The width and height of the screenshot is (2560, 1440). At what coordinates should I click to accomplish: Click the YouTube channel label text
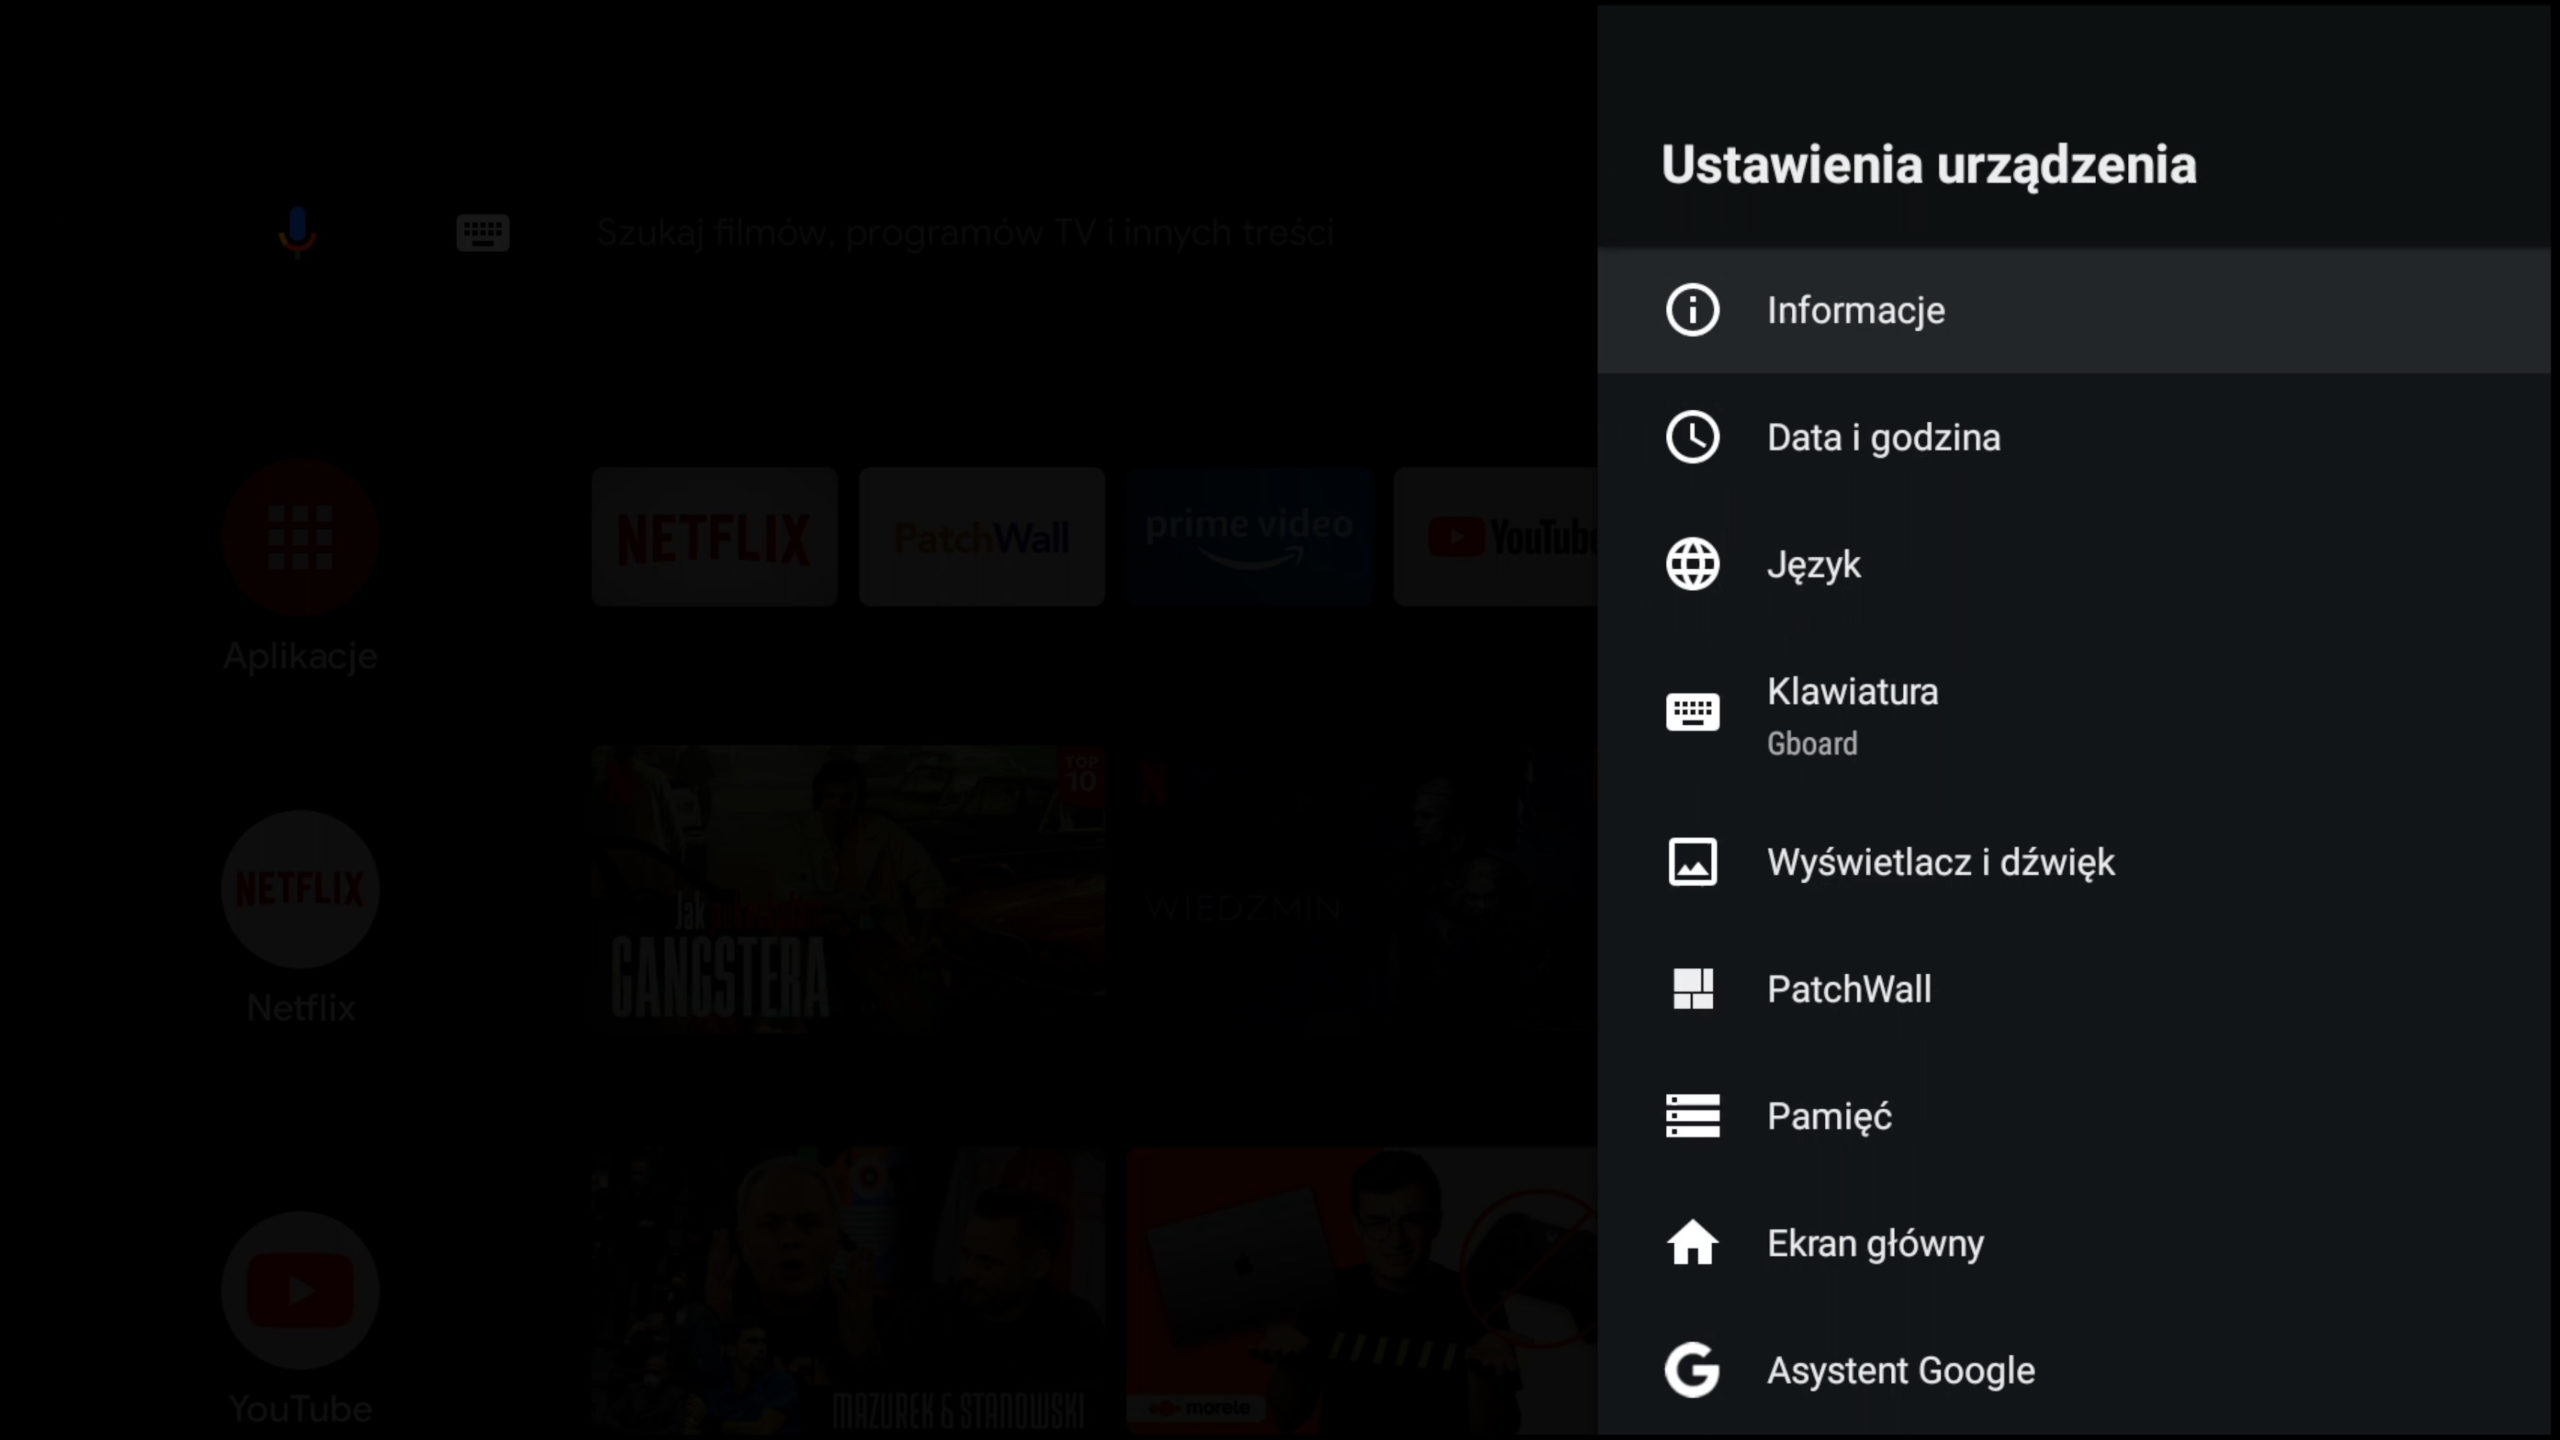pyautogui.click(x=300, y=1409)
